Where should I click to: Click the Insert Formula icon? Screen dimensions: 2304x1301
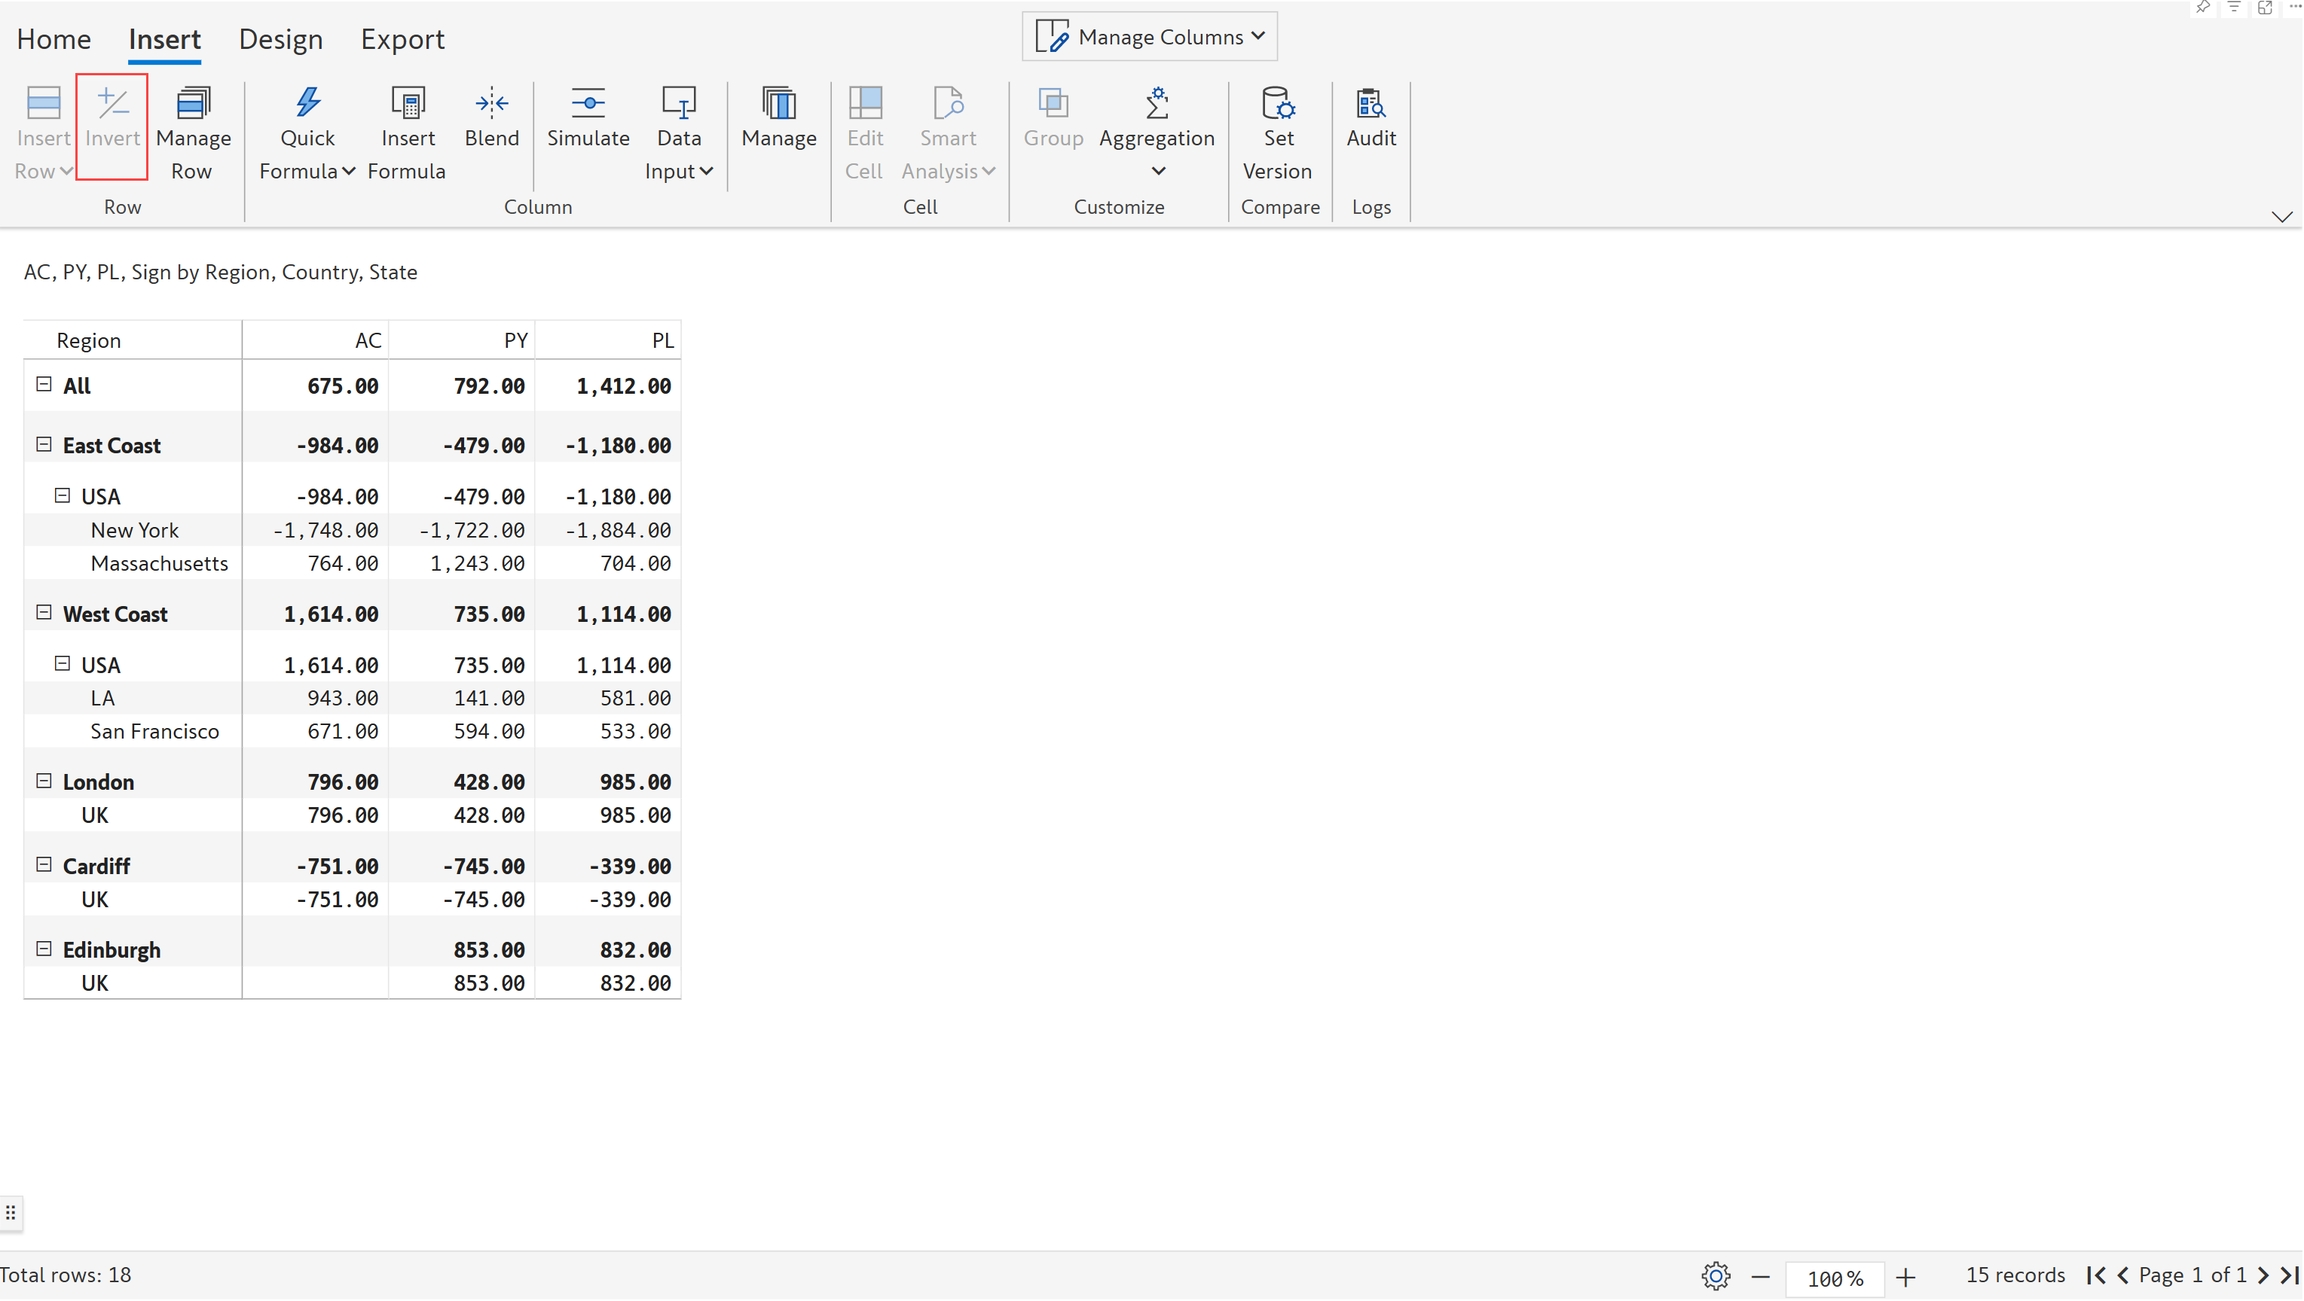coord(407,104)
